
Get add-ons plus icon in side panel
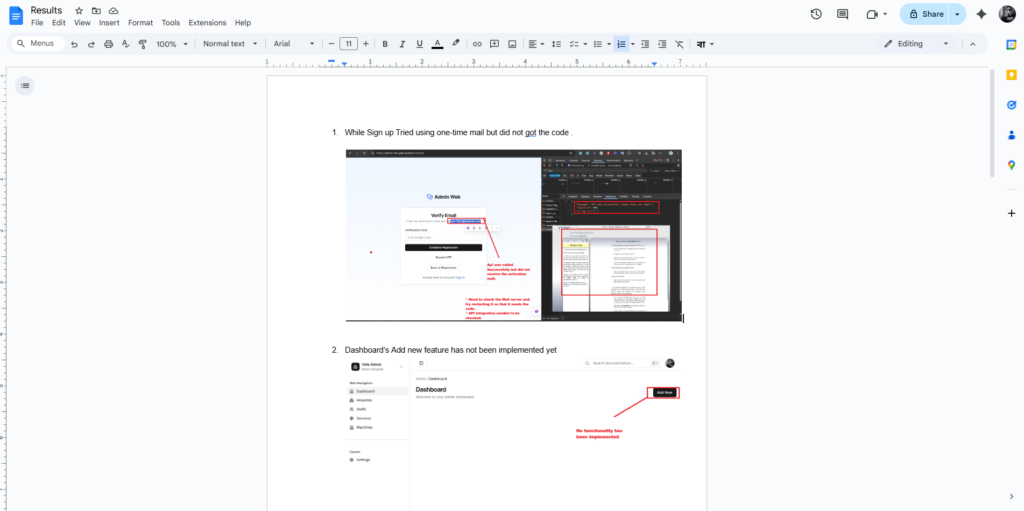click(x=1012, y=213)
